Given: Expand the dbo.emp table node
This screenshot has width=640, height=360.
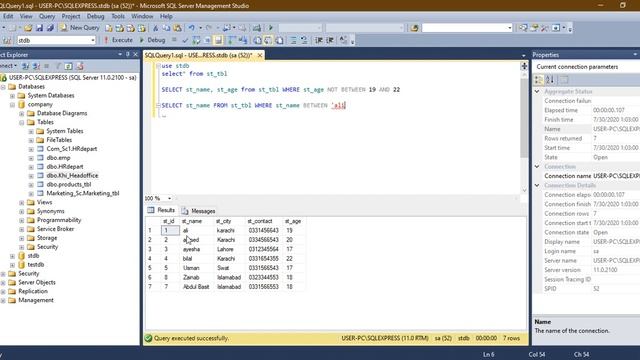Looking at the screenshot, I should coord(31,158).
